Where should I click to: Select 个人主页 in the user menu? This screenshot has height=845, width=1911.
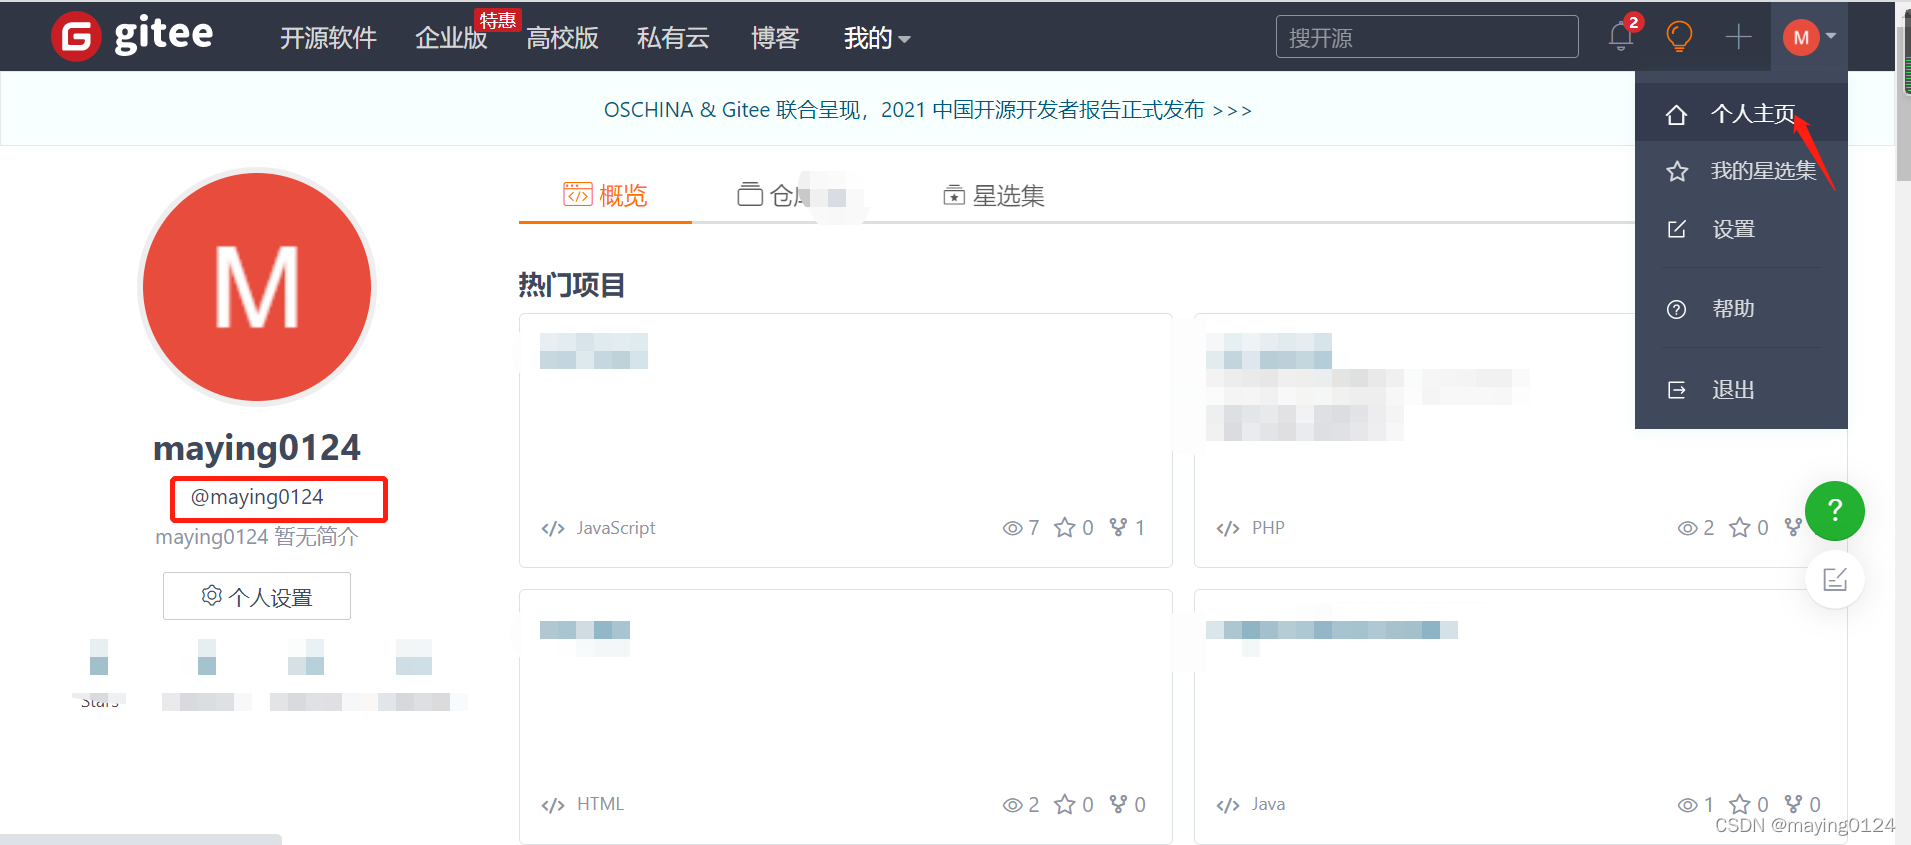pos(1741,114)
